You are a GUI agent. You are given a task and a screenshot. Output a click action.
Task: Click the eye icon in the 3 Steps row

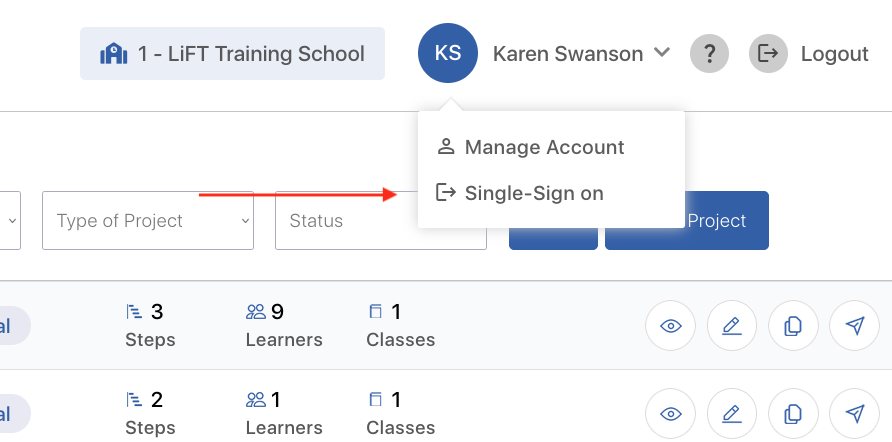[x=670, y=325]
